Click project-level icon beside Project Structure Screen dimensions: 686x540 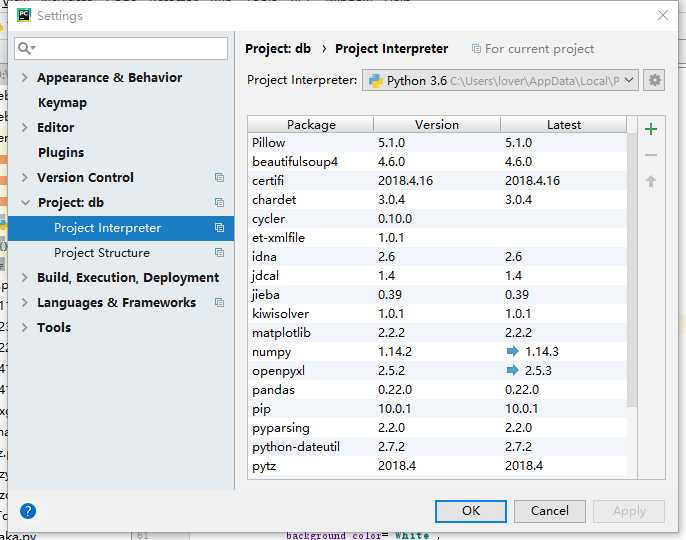point(219,252)
